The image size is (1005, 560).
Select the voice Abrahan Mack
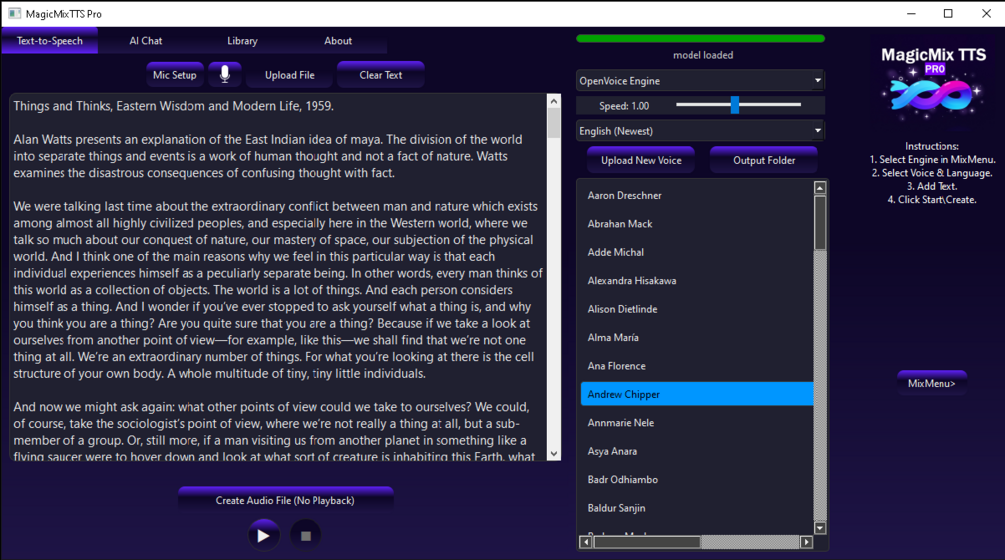[x=697, y=224]
